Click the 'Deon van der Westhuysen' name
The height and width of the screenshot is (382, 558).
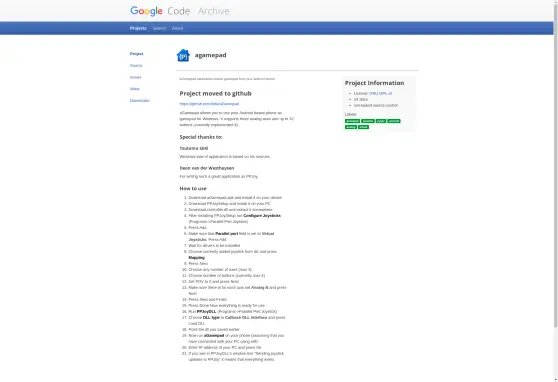click(207, 168)
